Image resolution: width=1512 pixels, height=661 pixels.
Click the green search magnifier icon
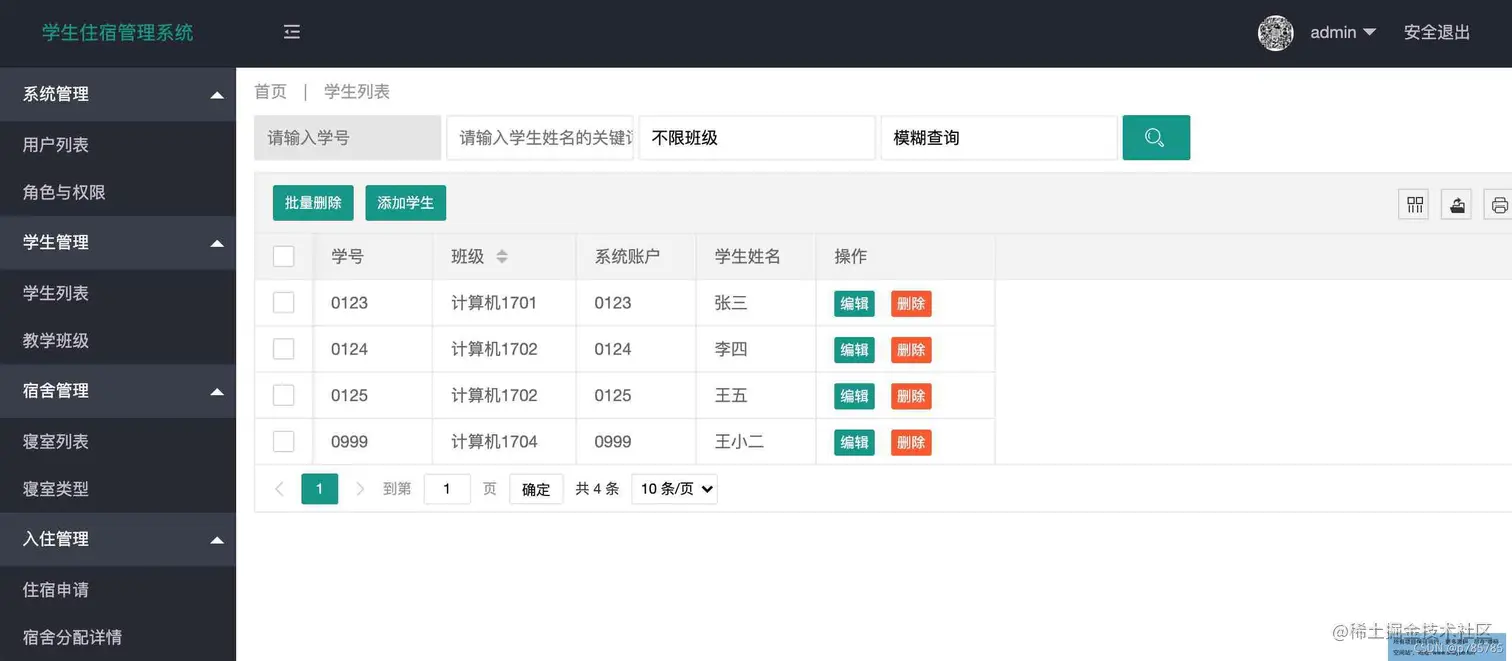1156,137
